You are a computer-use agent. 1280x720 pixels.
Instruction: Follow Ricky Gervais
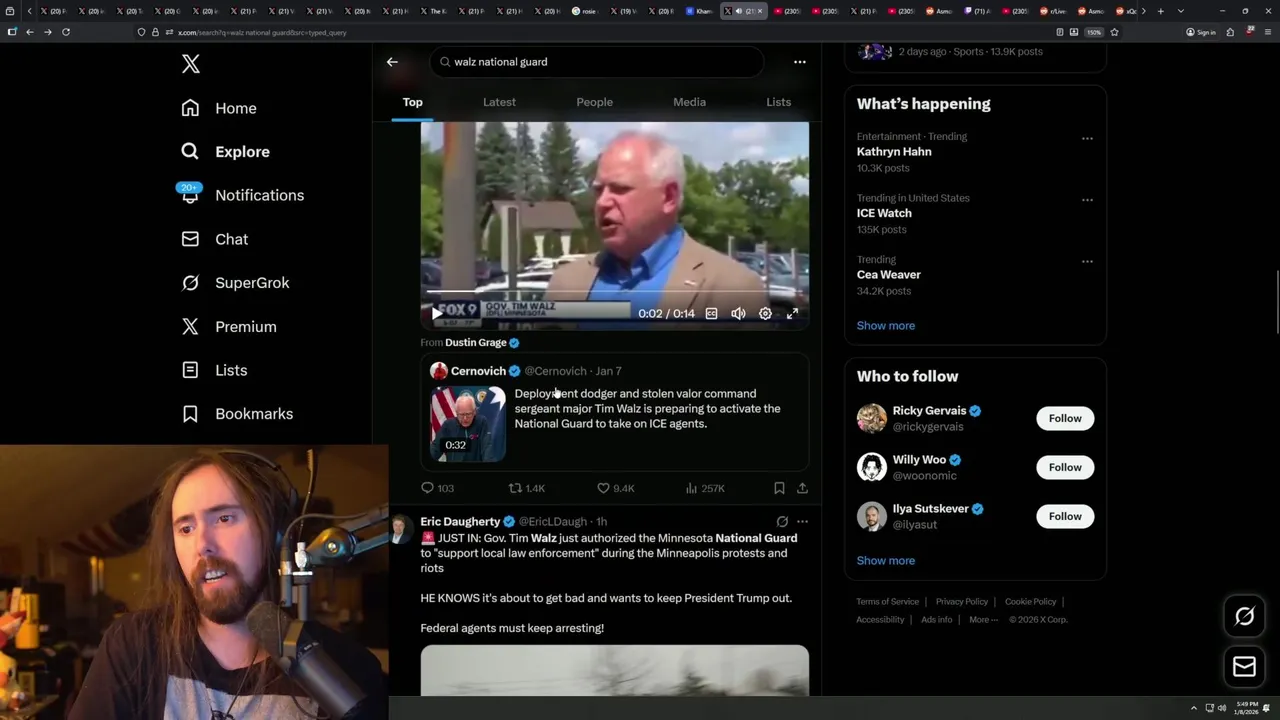(1065, 418)
